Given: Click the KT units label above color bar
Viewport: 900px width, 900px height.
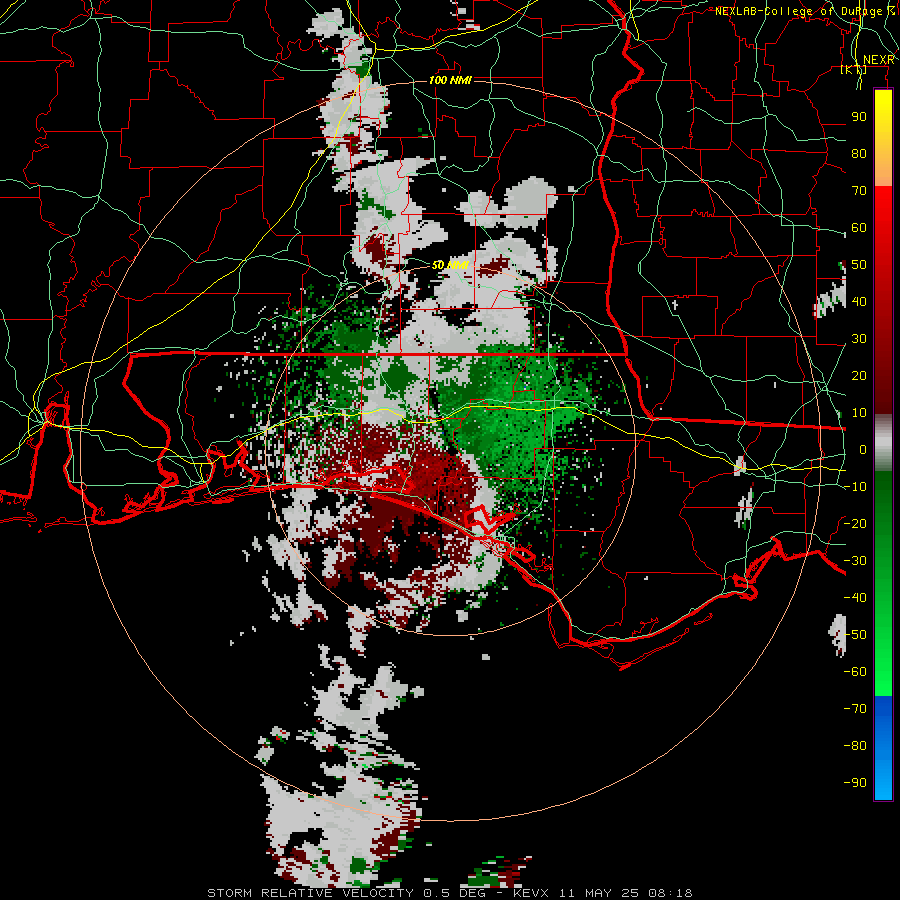Looking at the screenshot, I should [x=854, y=69].
